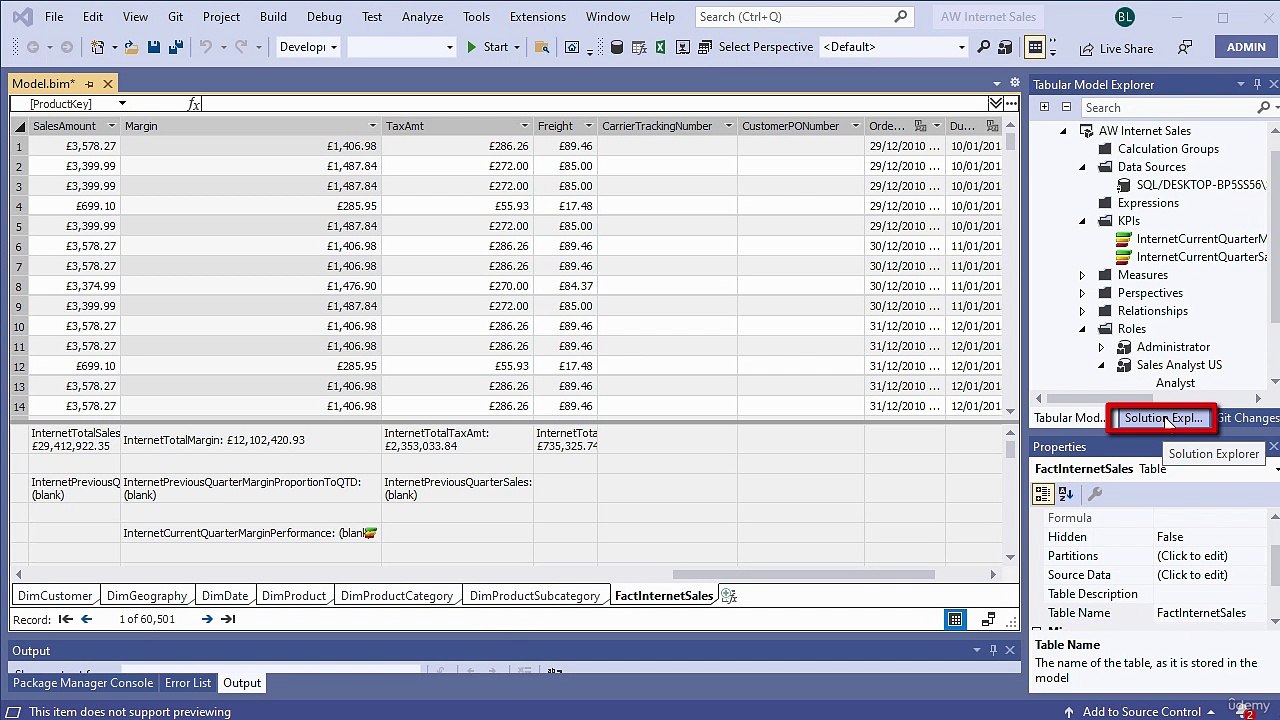This screenshot has height=720, width=1280.
Task: Expand the Administrator role node
Action: 1101,347
